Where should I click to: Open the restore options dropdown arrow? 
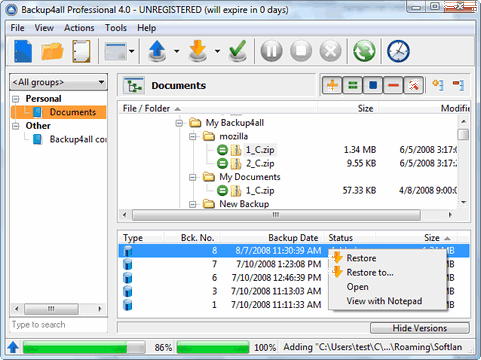point(217,51)
